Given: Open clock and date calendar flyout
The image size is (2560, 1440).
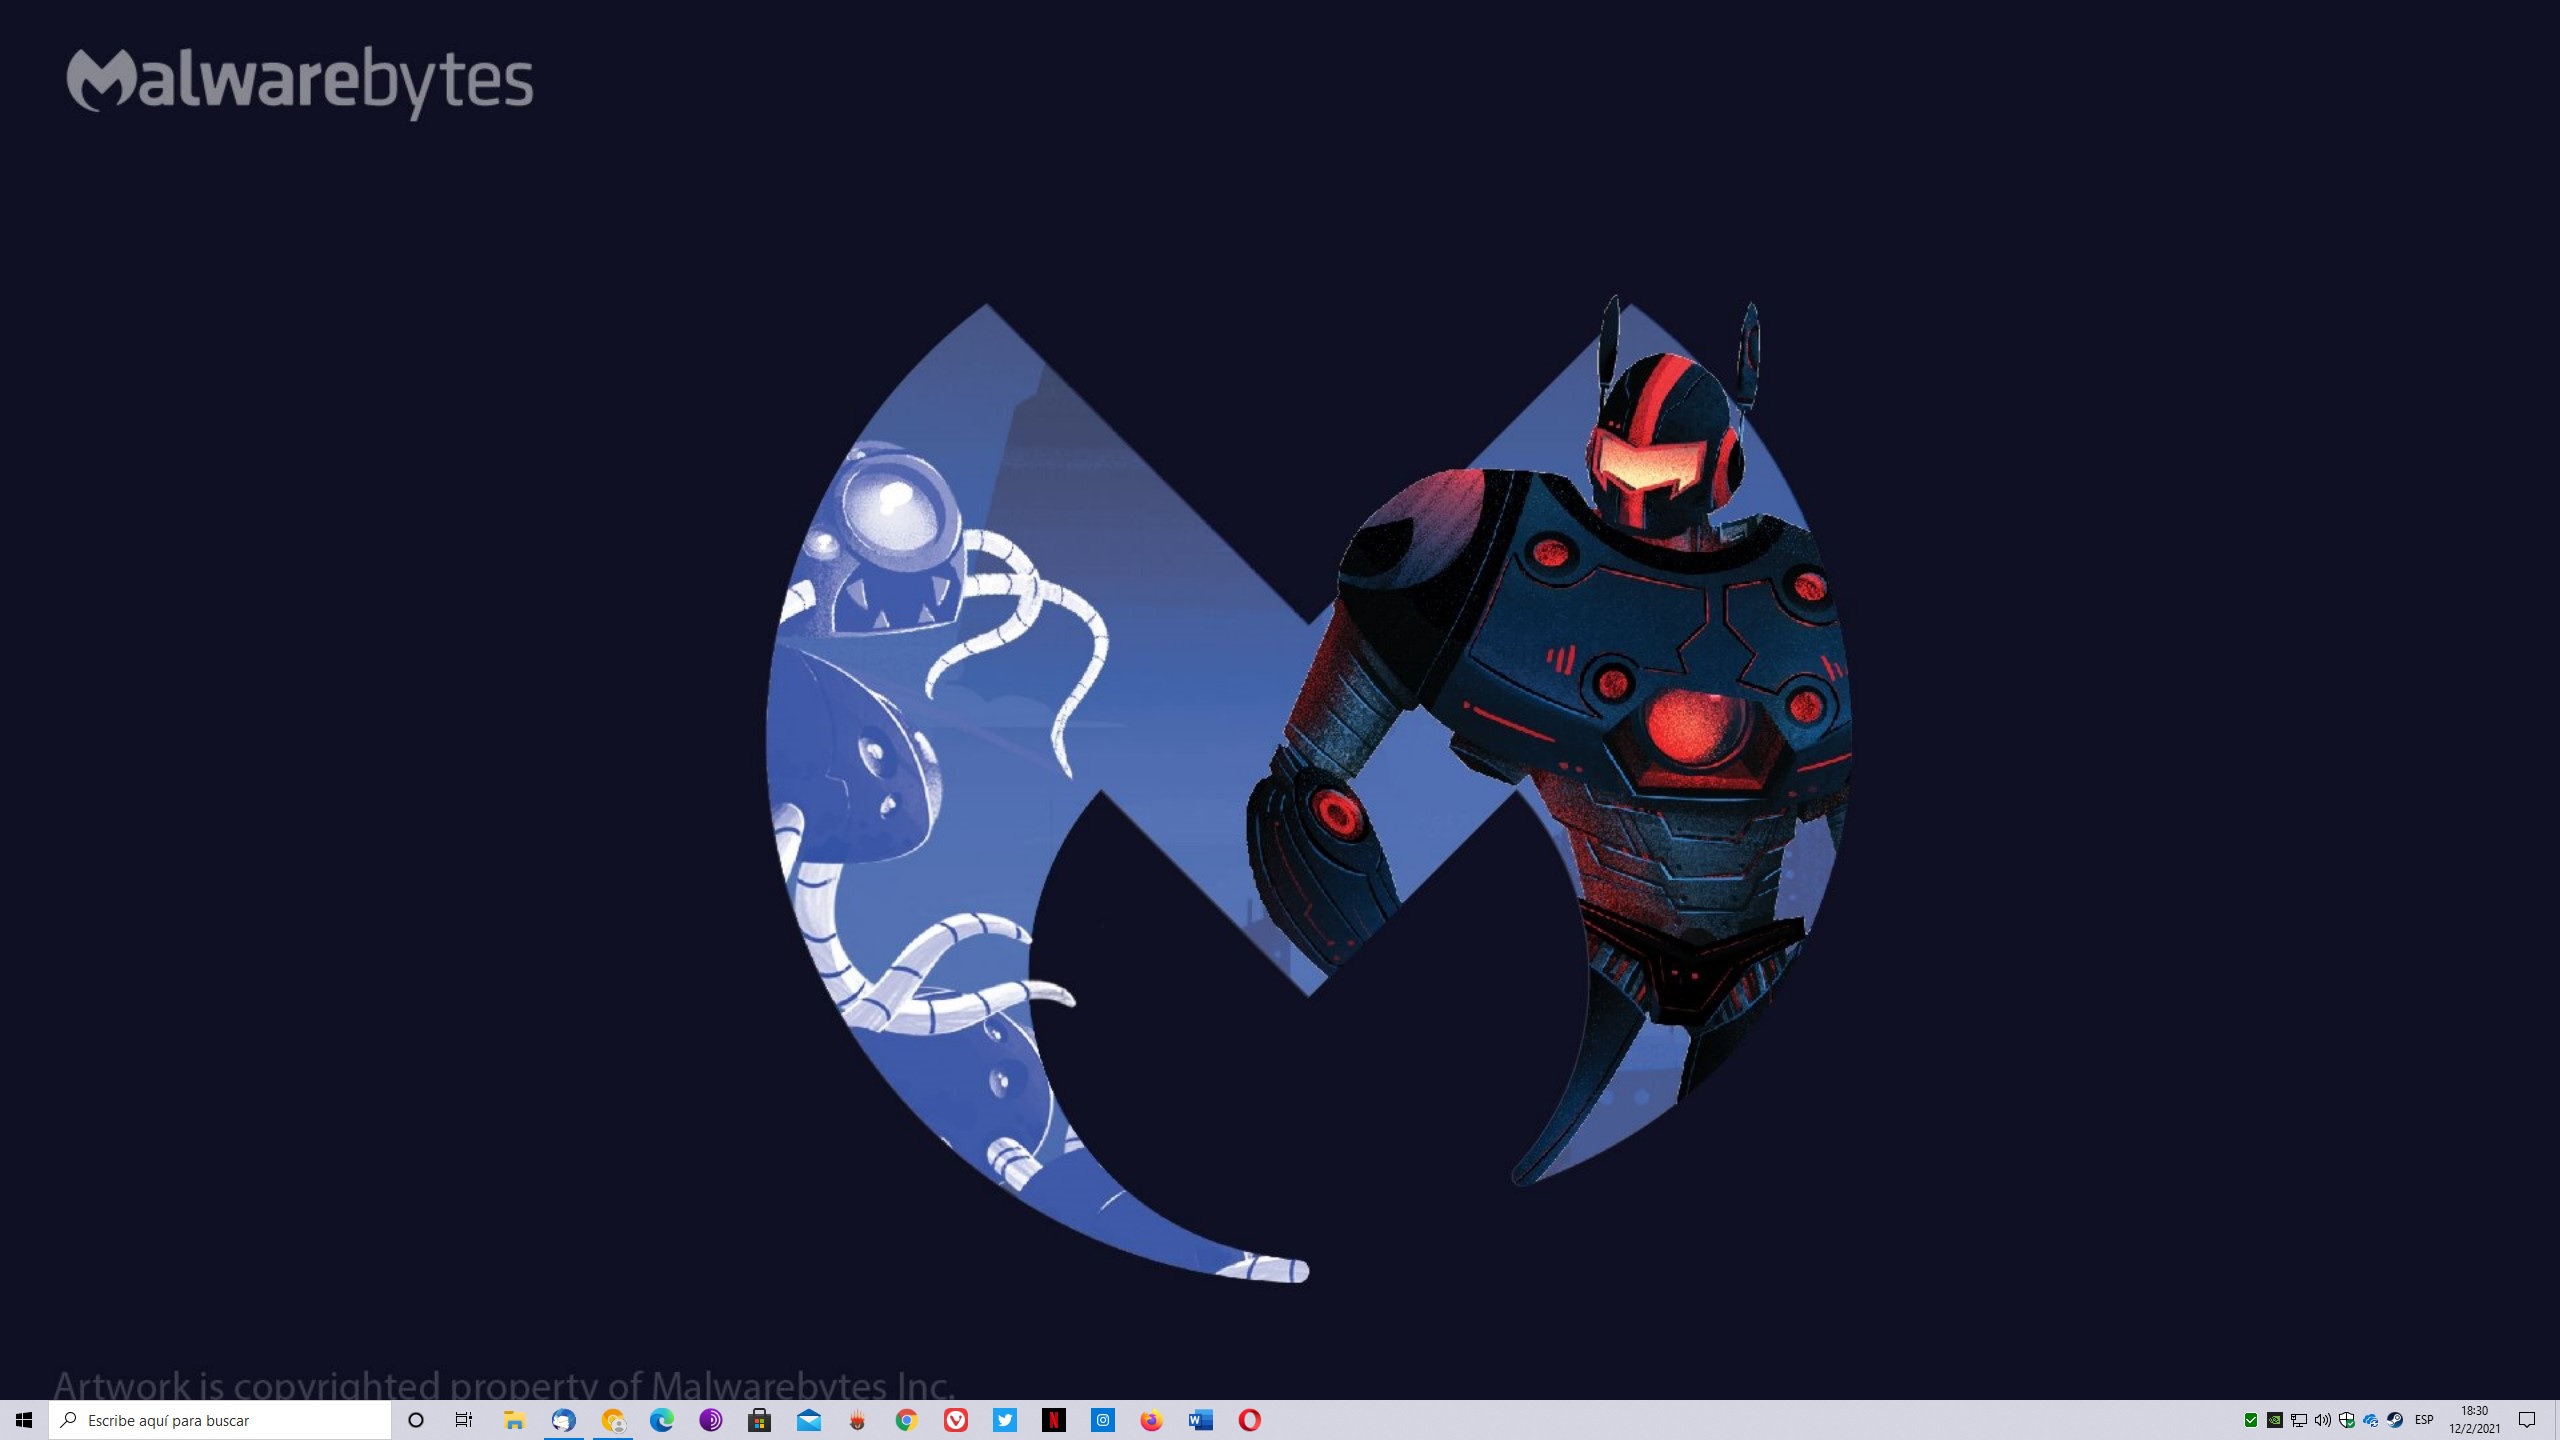Looking at the screenshot, I should pyautogui.click(x=2474, y=1420).
